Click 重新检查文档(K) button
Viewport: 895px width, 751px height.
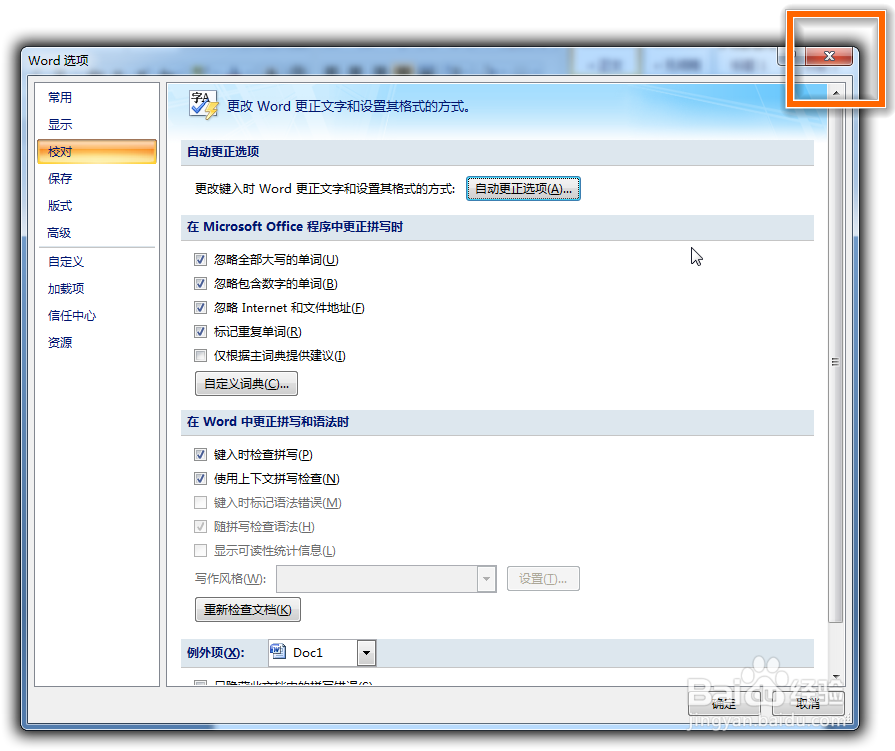pyautogui.click(x=248, y=609)
